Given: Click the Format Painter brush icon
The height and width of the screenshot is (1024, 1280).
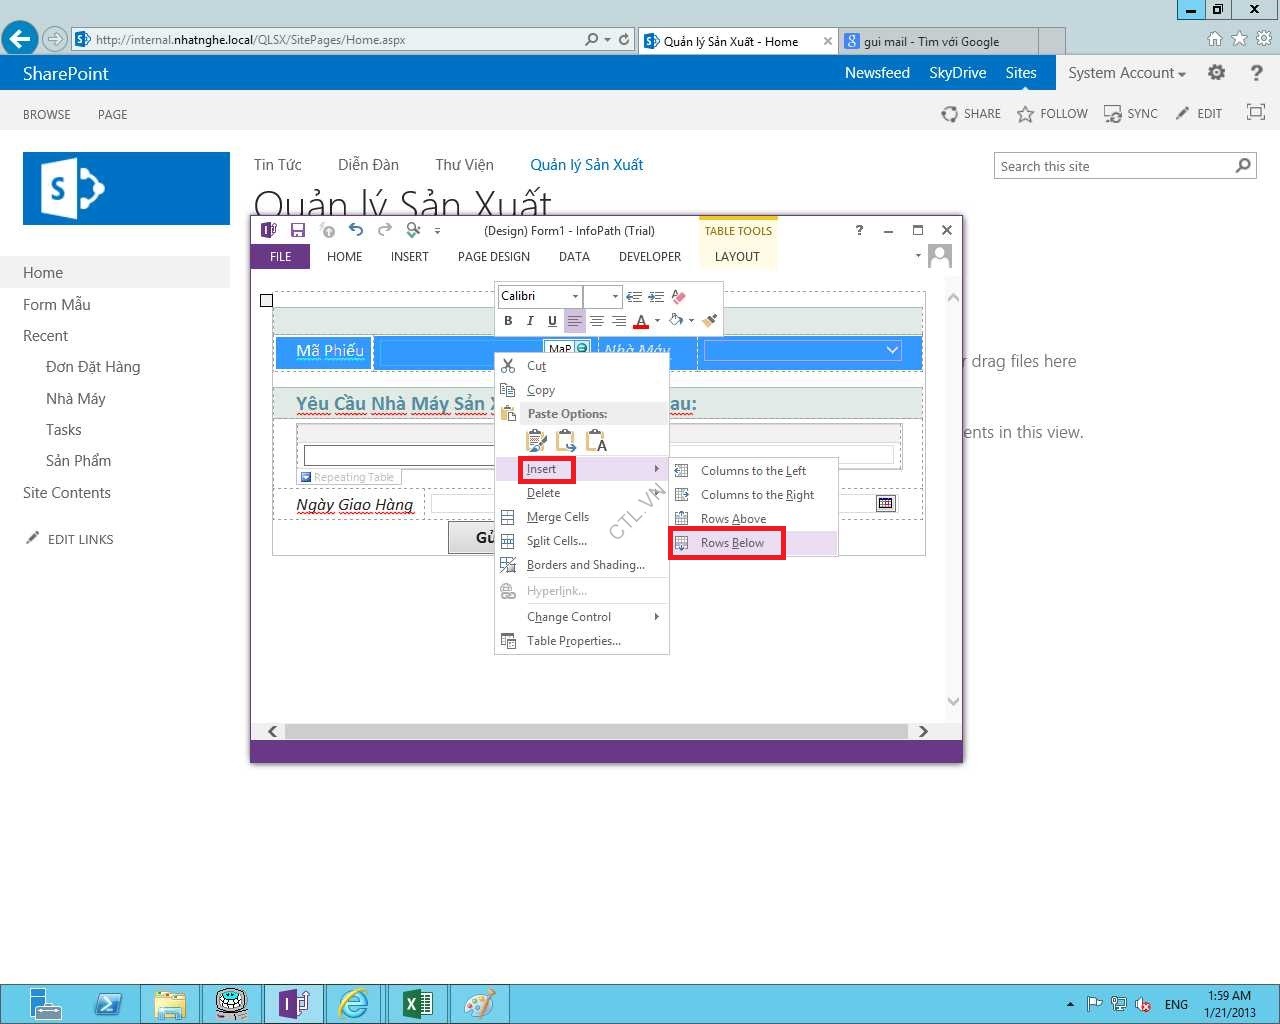Looking at the screenshot, I should pos(710,321).
